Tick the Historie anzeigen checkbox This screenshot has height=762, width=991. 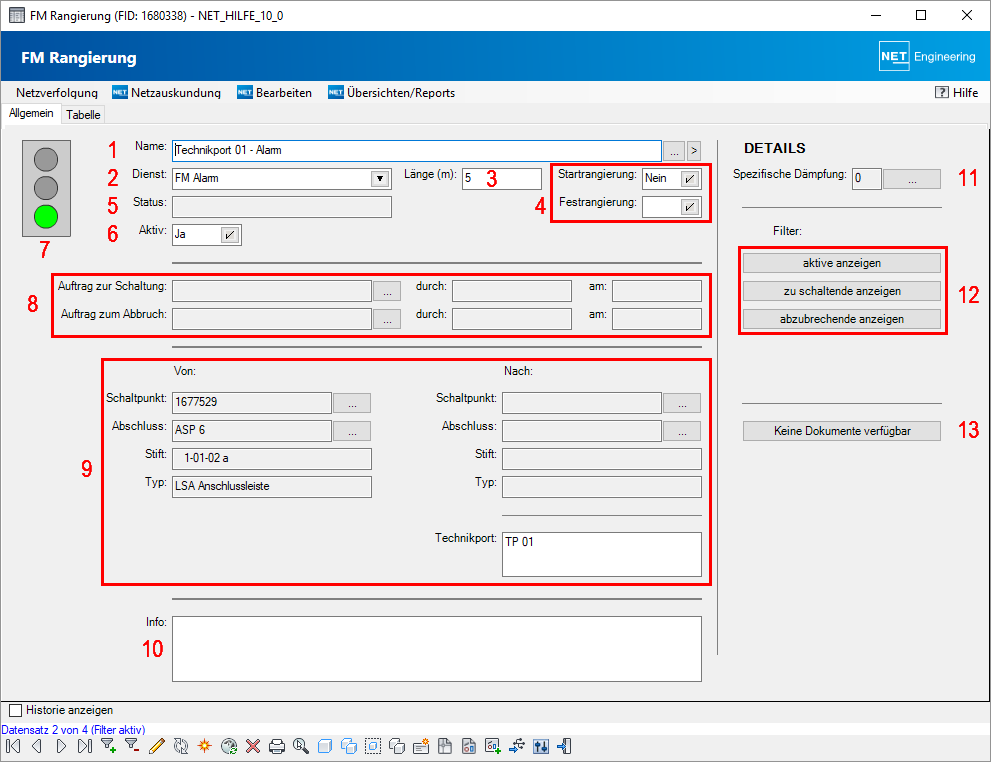16,711
